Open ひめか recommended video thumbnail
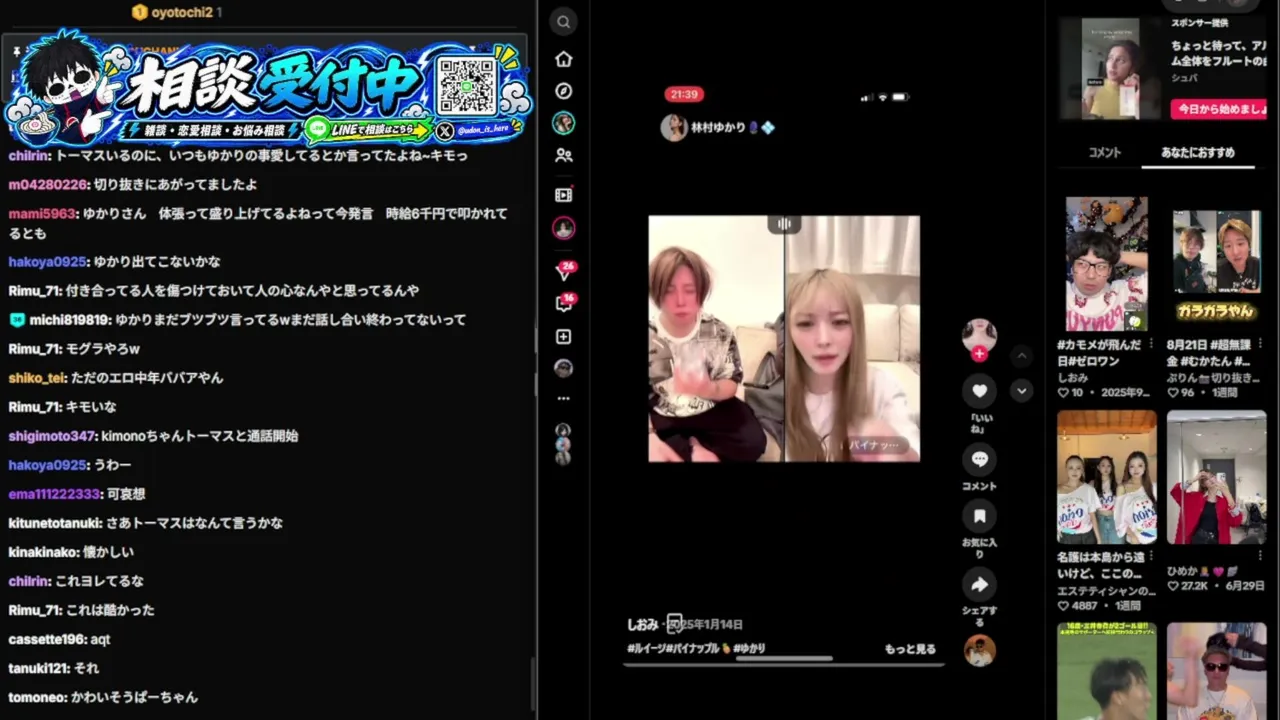 (x=1216, y=477)
